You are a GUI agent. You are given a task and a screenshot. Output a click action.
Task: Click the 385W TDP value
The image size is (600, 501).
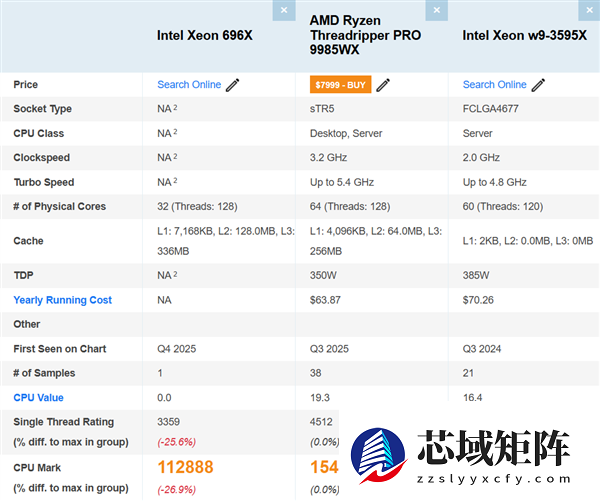(476, 275)
